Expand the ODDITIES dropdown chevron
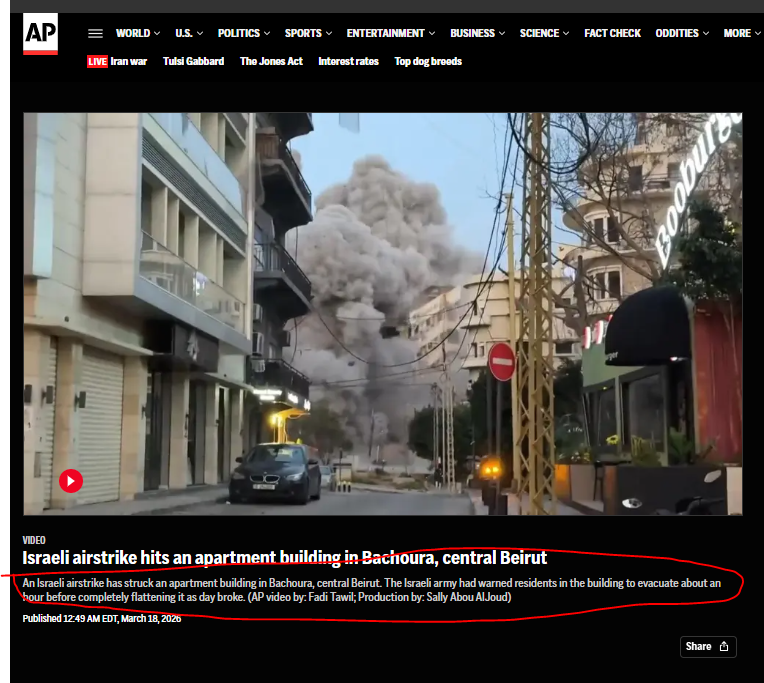This screenshot has width=764, height=683. coord(706,34)
